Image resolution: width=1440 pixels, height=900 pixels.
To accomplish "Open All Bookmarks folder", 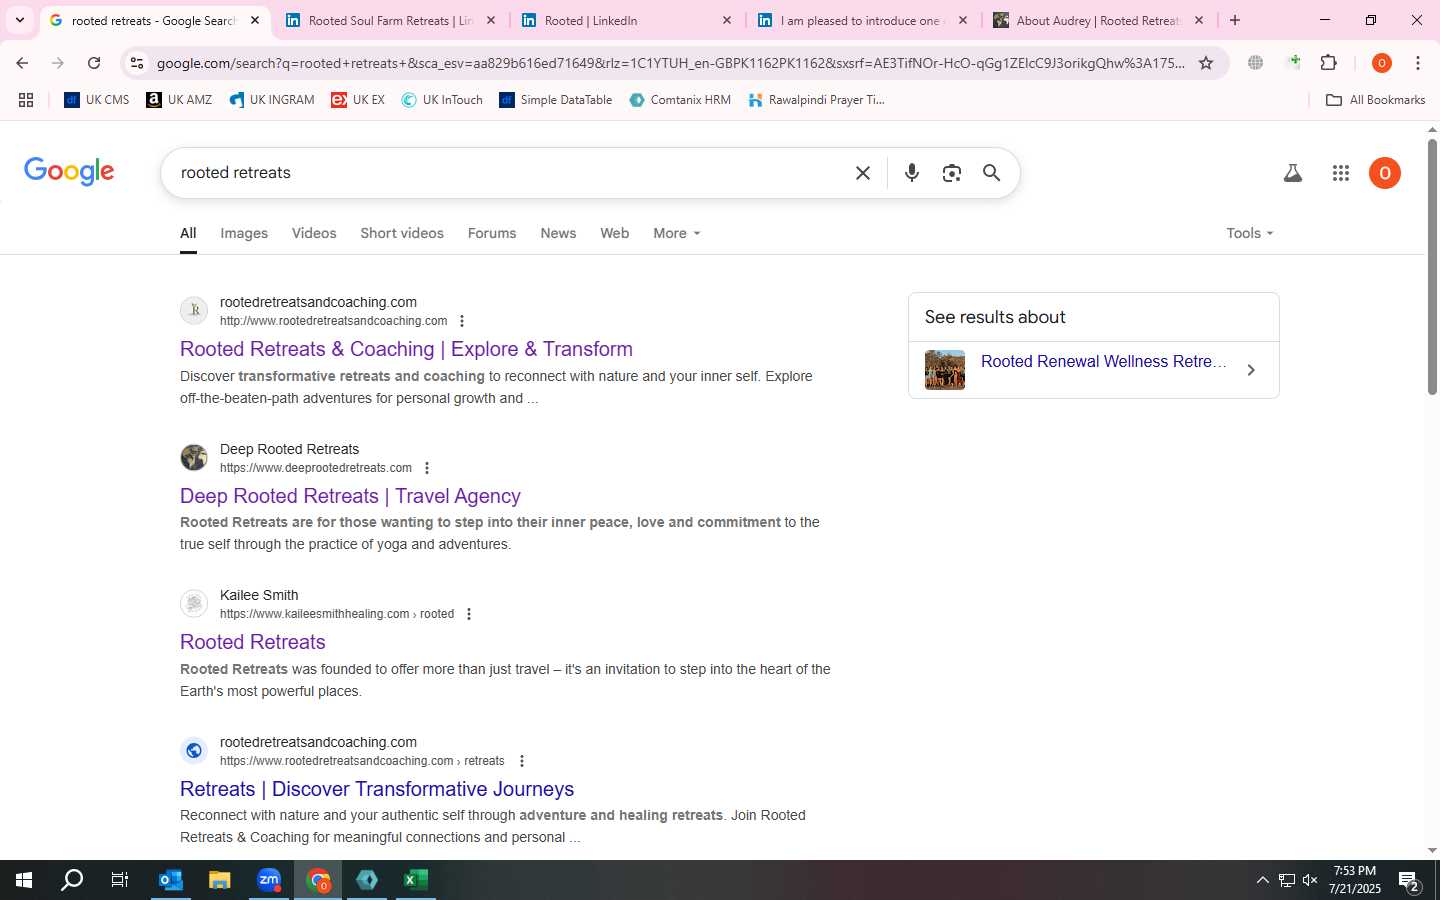I will (x=1375, y=100).
